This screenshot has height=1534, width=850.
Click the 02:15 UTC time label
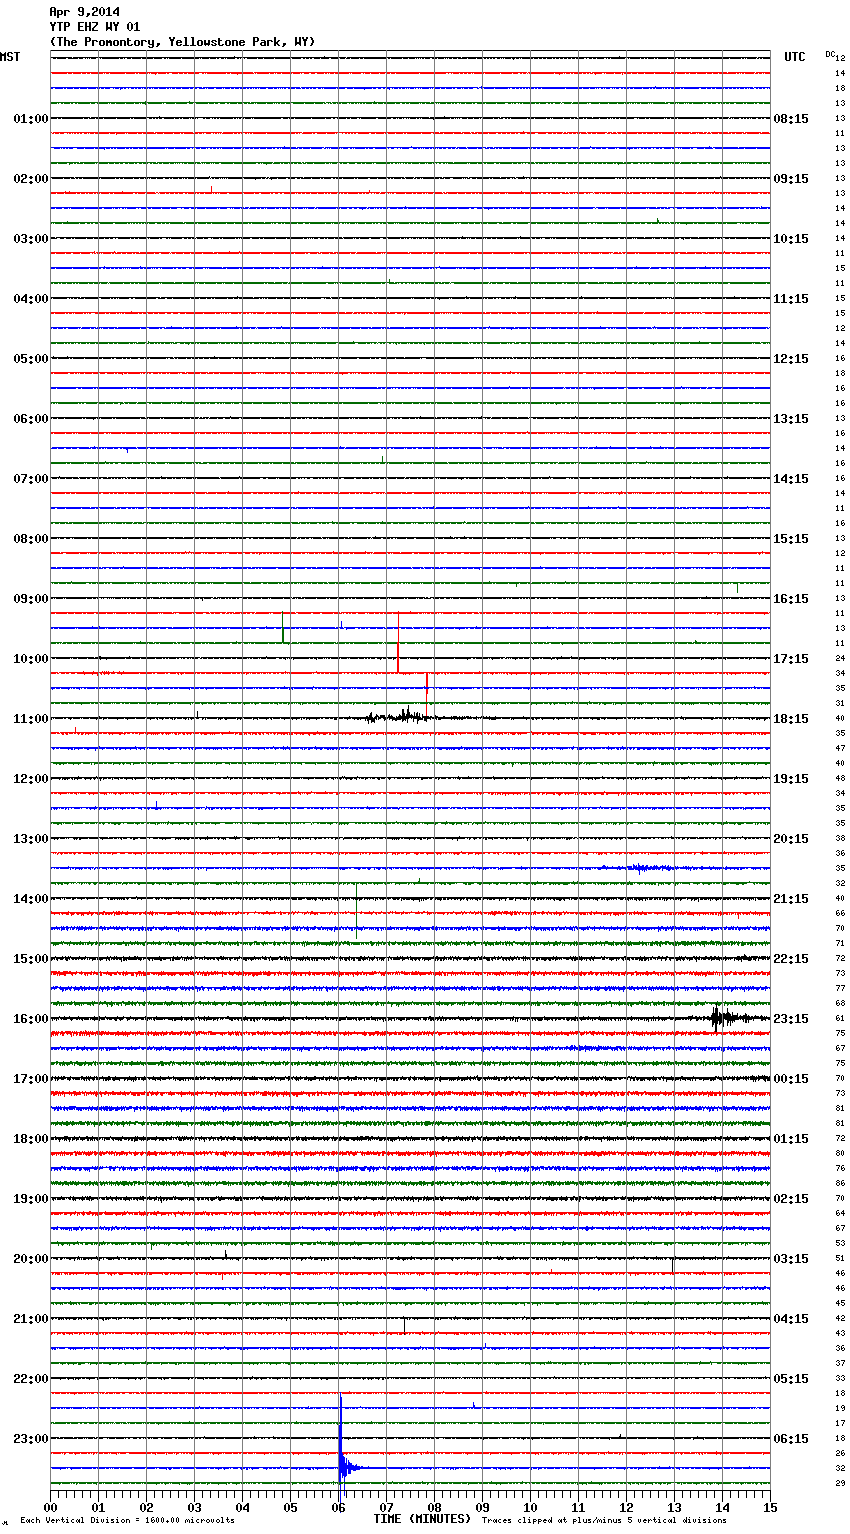pyautogui.click(x=791, y=1199)
